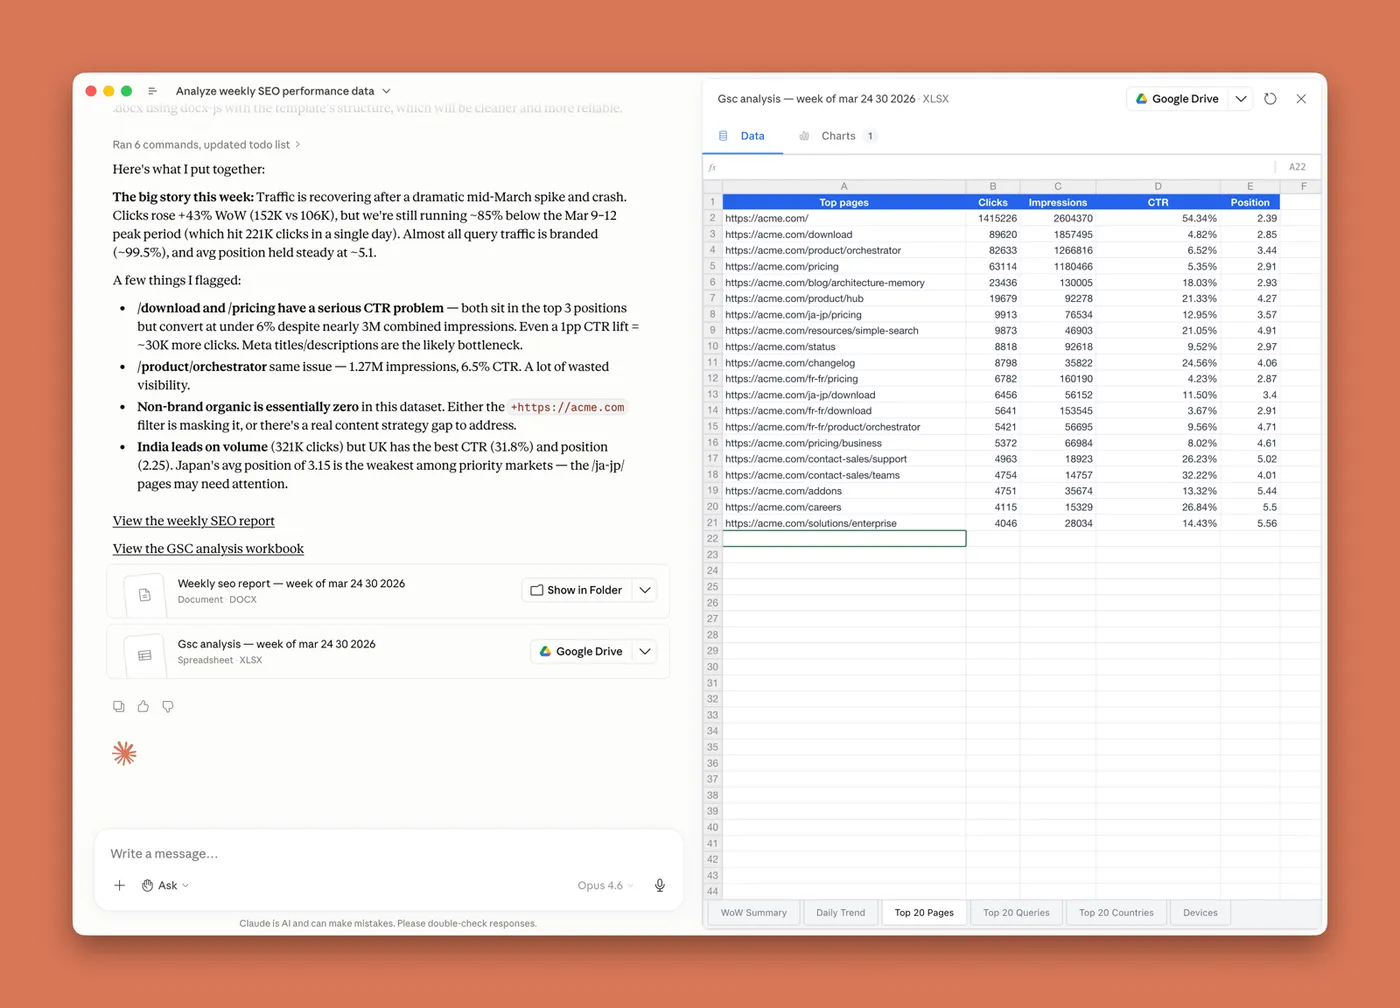Screen dimensions: 1400x1008
Task: Open dropdown next to Google Drive in chat
Action: pyautogui.click(x=645, y=651)
